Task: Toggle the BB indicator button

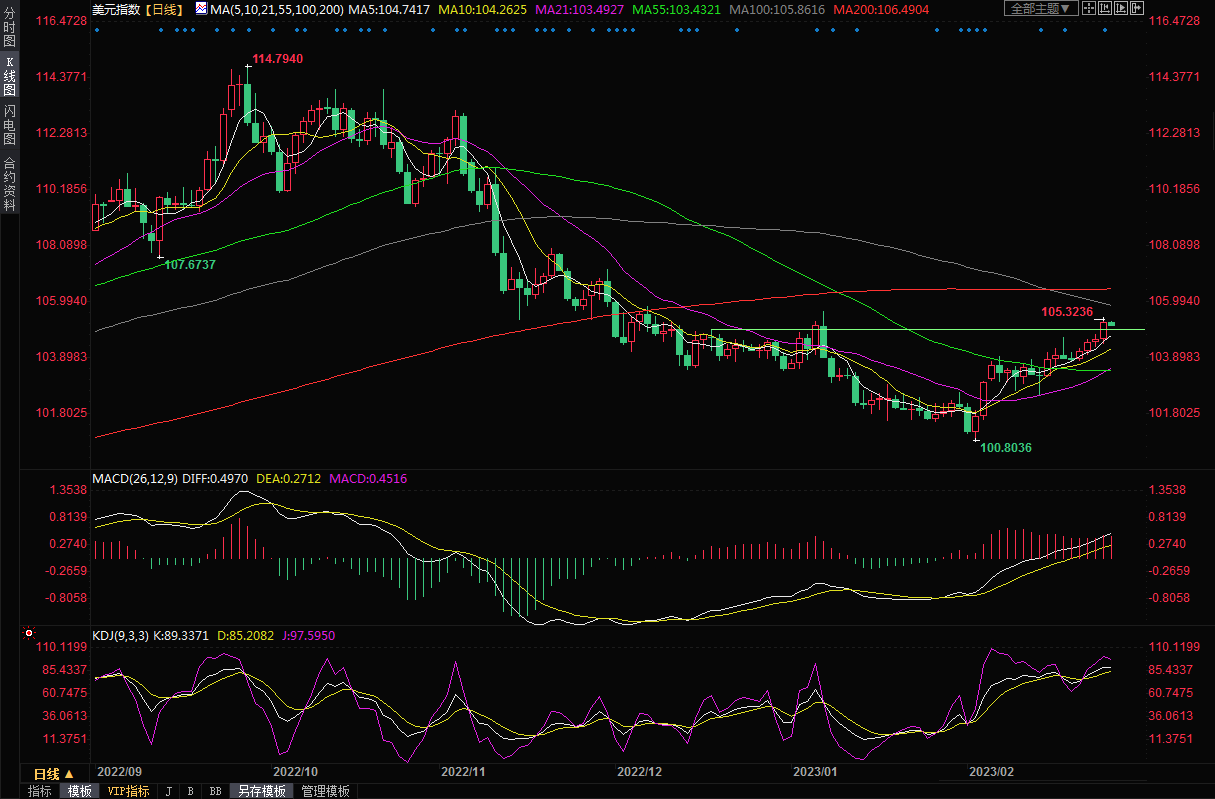Action: point(215,791)
